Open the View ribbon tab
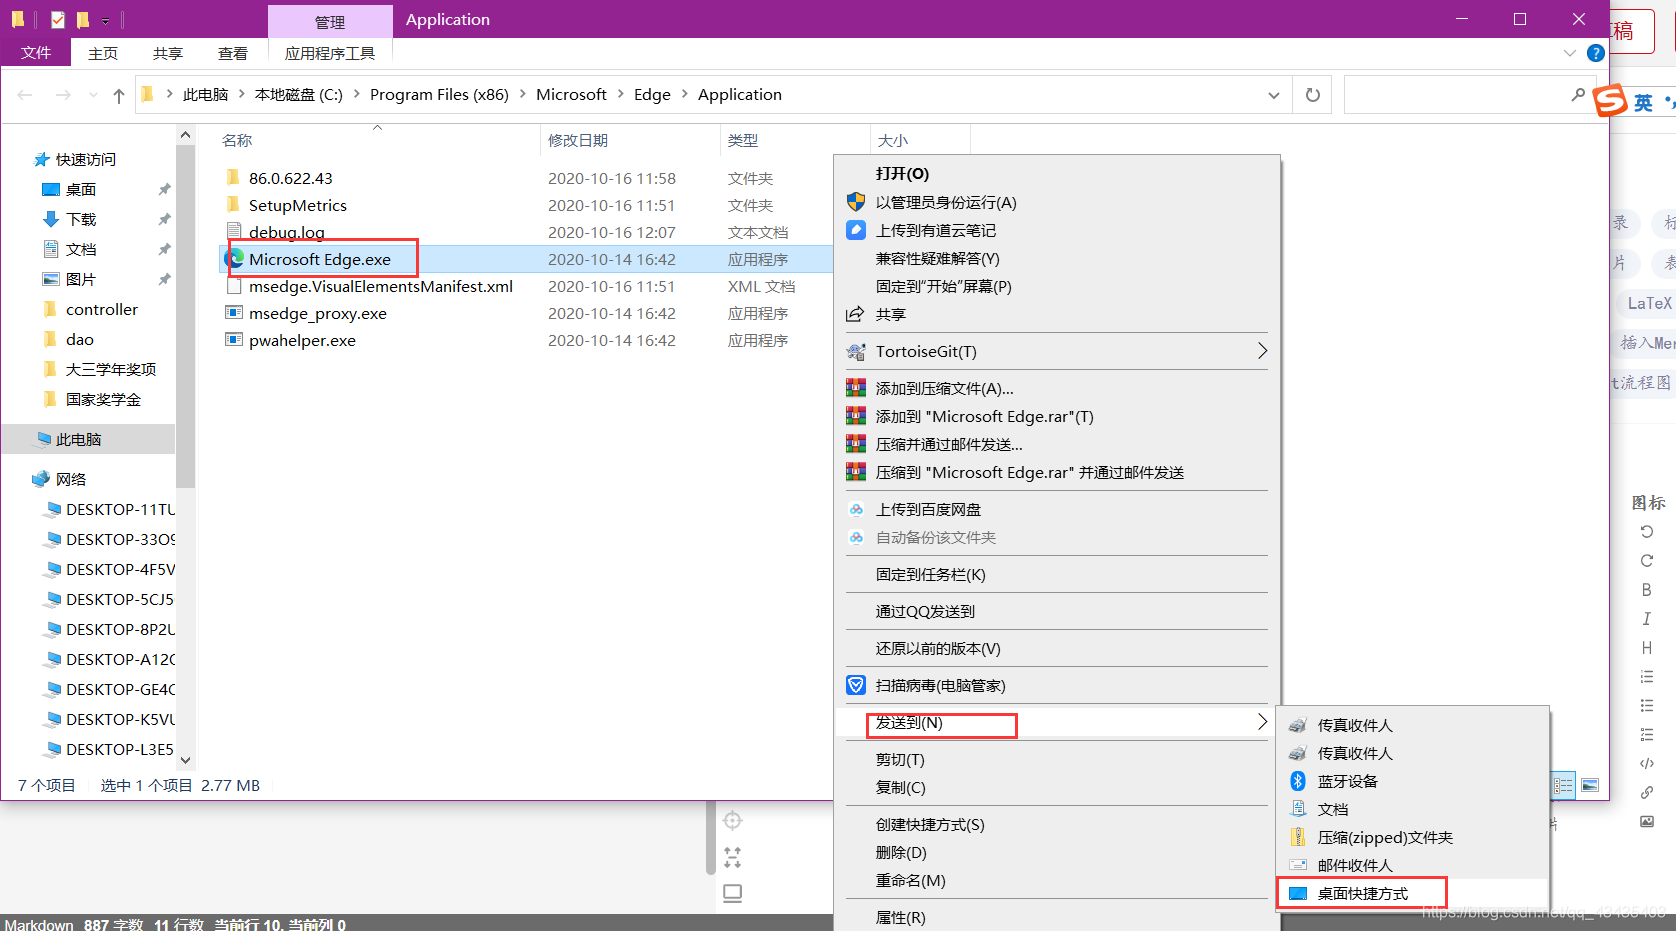 (x=233, y=53)
